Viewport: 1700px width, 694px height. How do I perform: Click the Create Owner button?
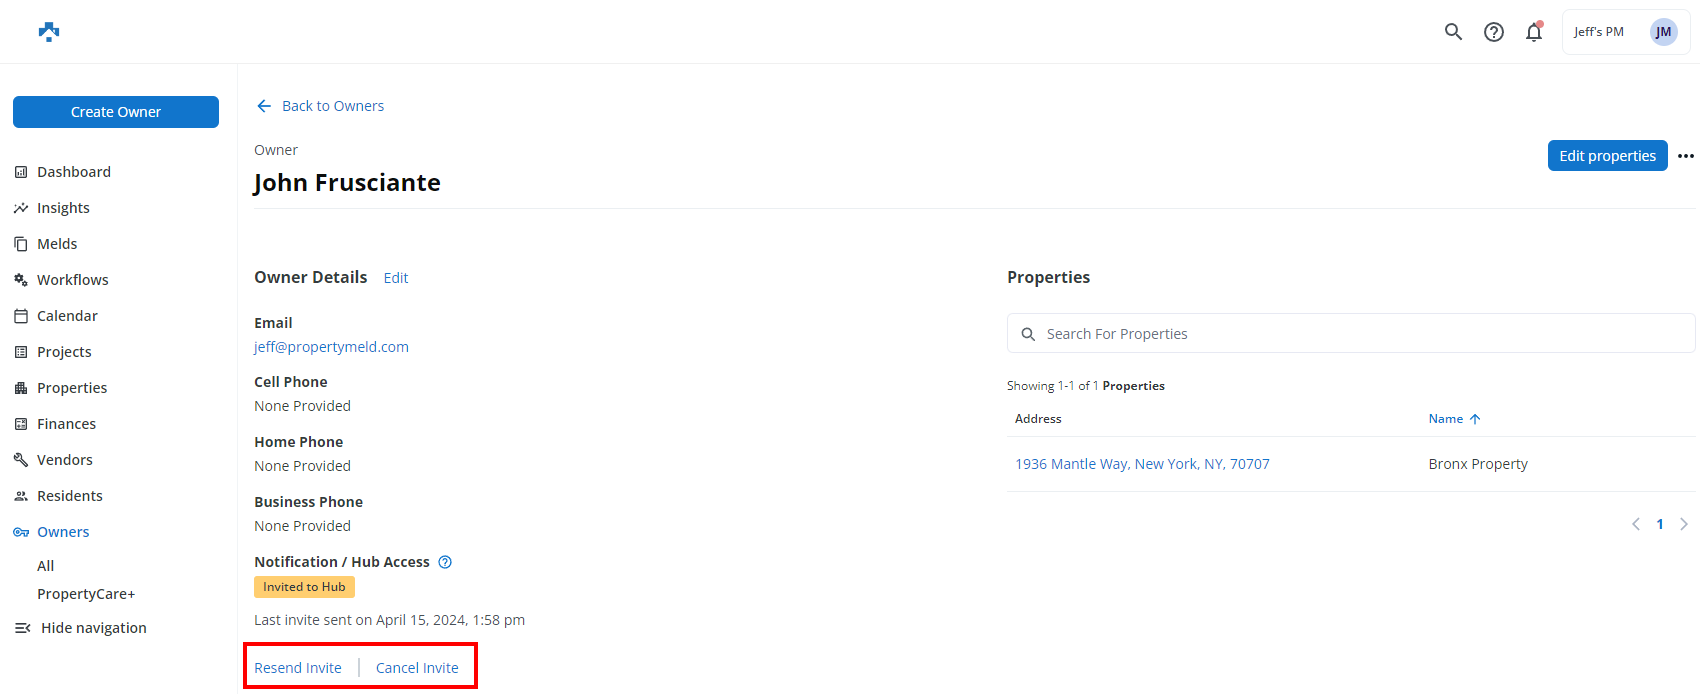point(116,112)
